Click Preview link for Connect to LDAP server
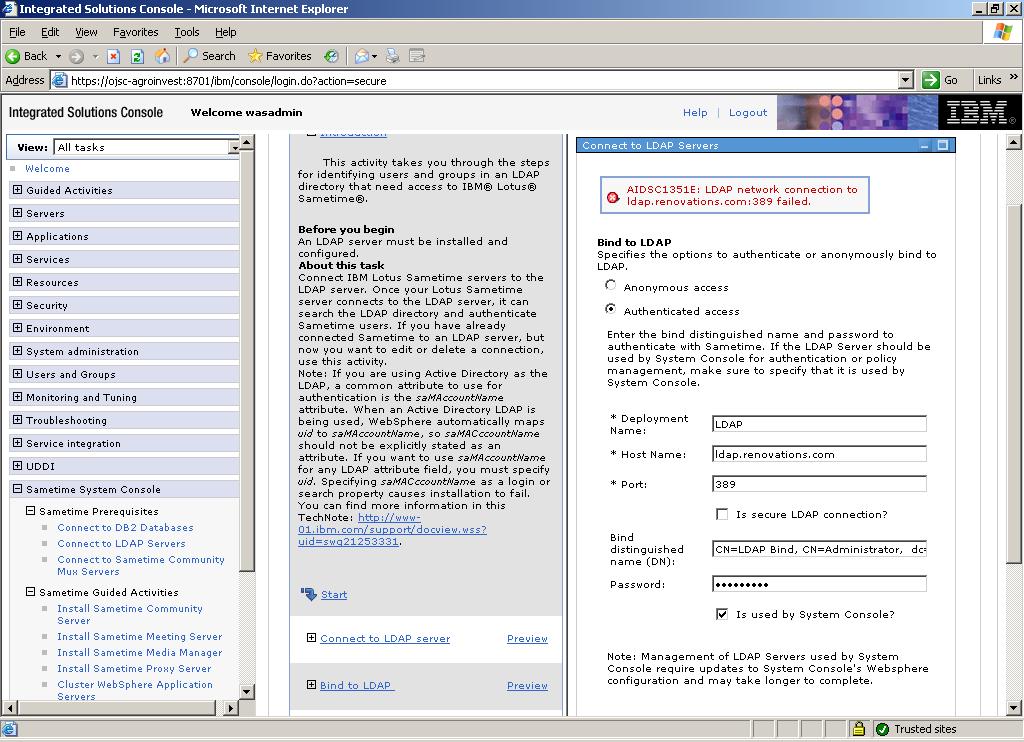Viewport: 1024px width, 742px height. pyautogui.click(x=527, y=638)
